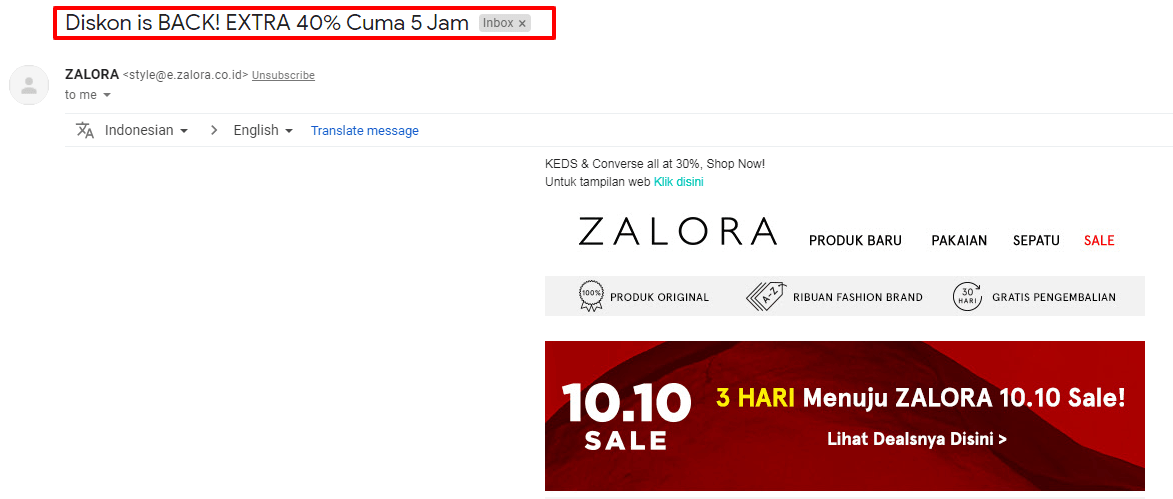Screen dimensions: 1173x499
Task: Expand the 'to me' recipient details arrow
Action: tap(107, 95)
